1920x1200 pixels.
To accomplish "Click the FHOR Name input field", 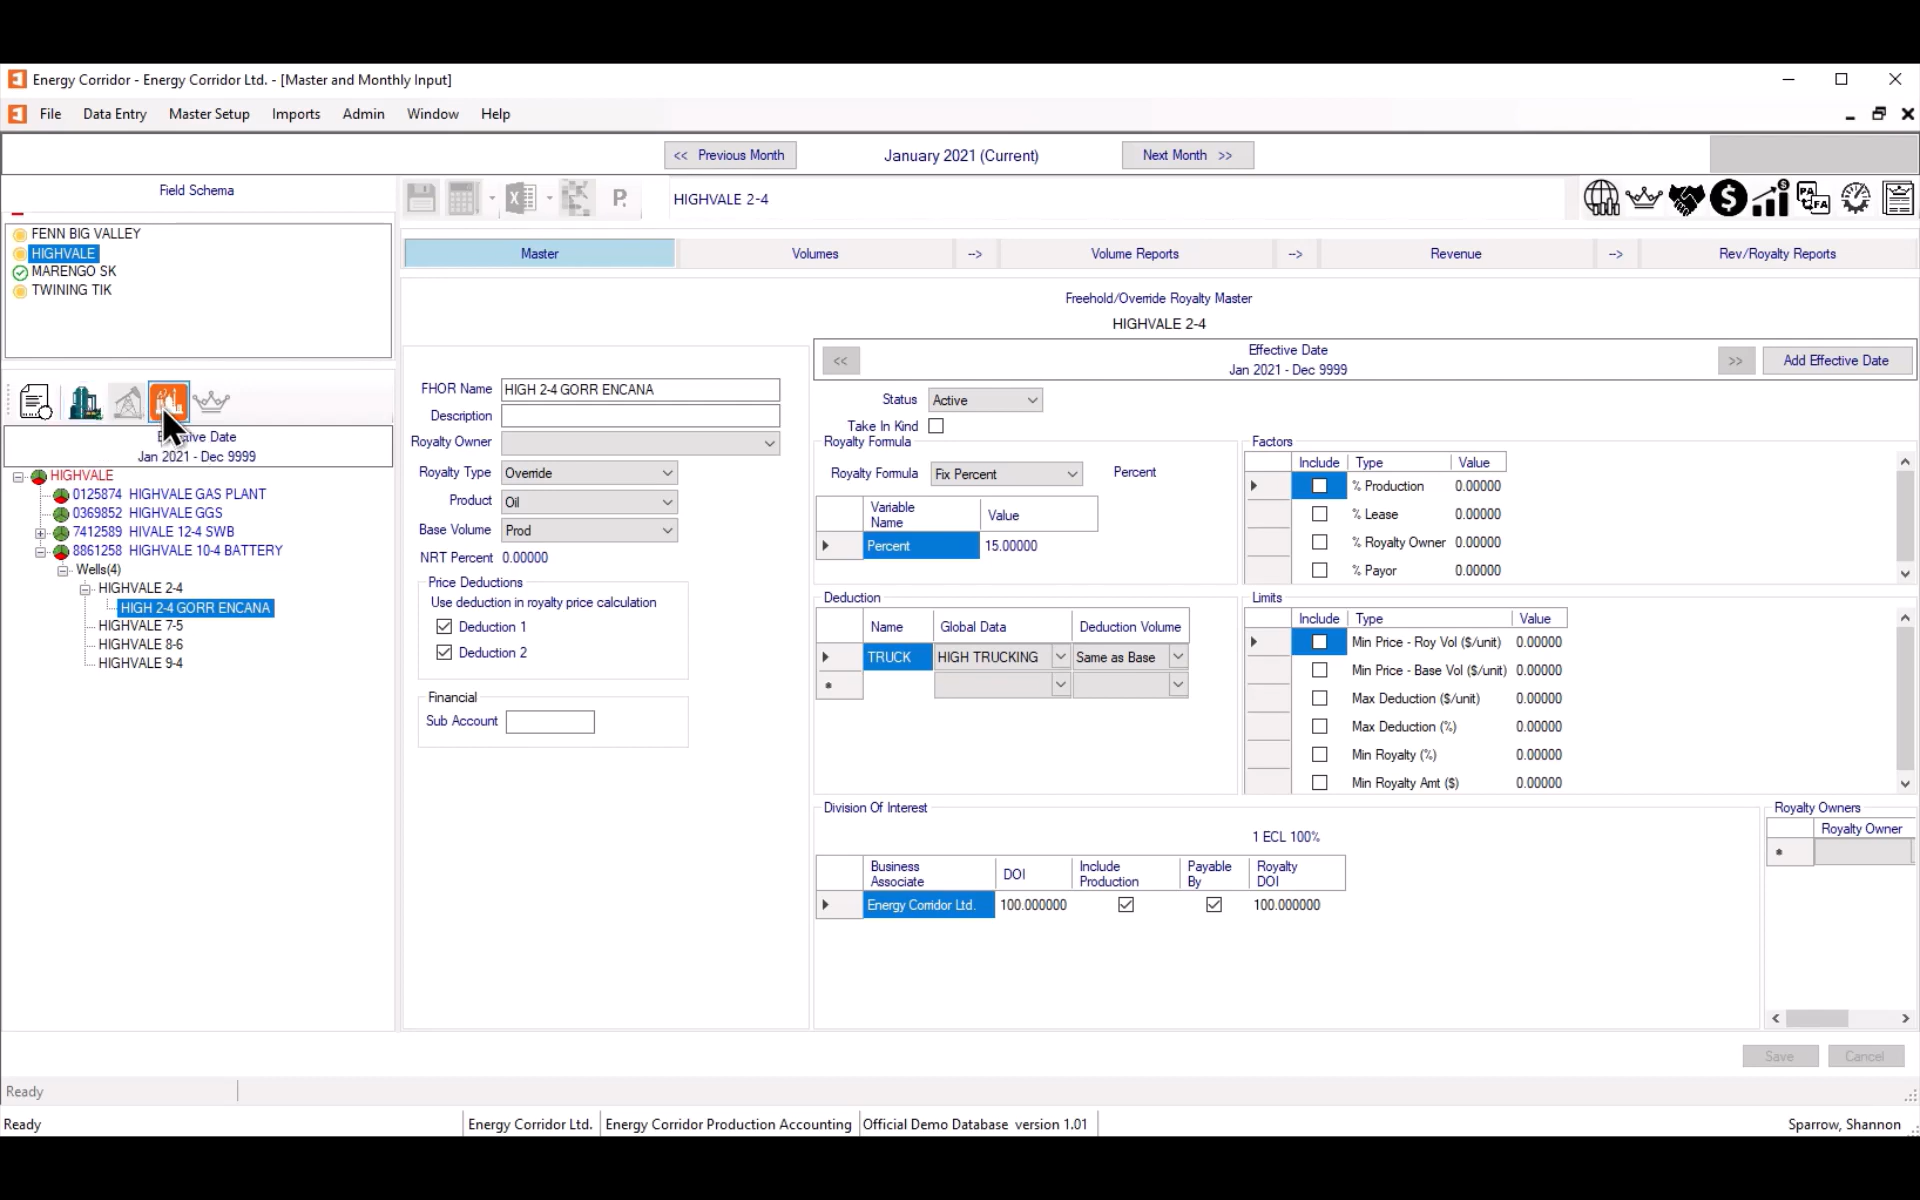I will click(x=640, y=390).
